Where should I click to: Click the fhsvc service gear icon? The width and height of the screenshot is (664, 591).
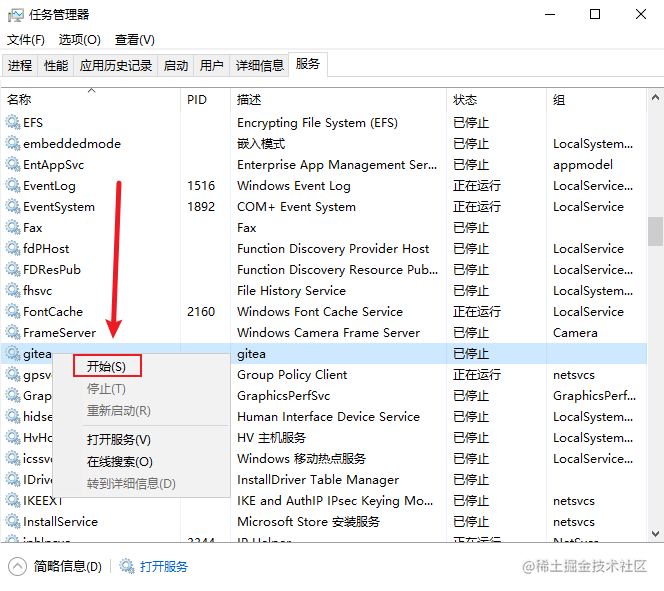[13, 290]
